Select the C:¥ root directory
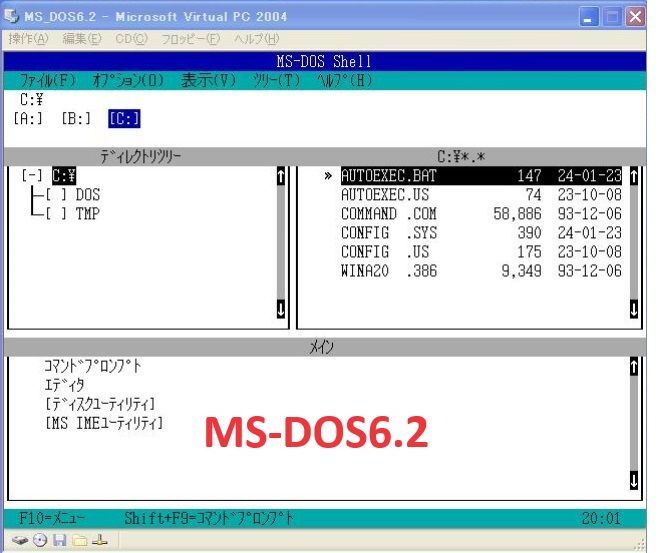 click(x=64, y=175)
